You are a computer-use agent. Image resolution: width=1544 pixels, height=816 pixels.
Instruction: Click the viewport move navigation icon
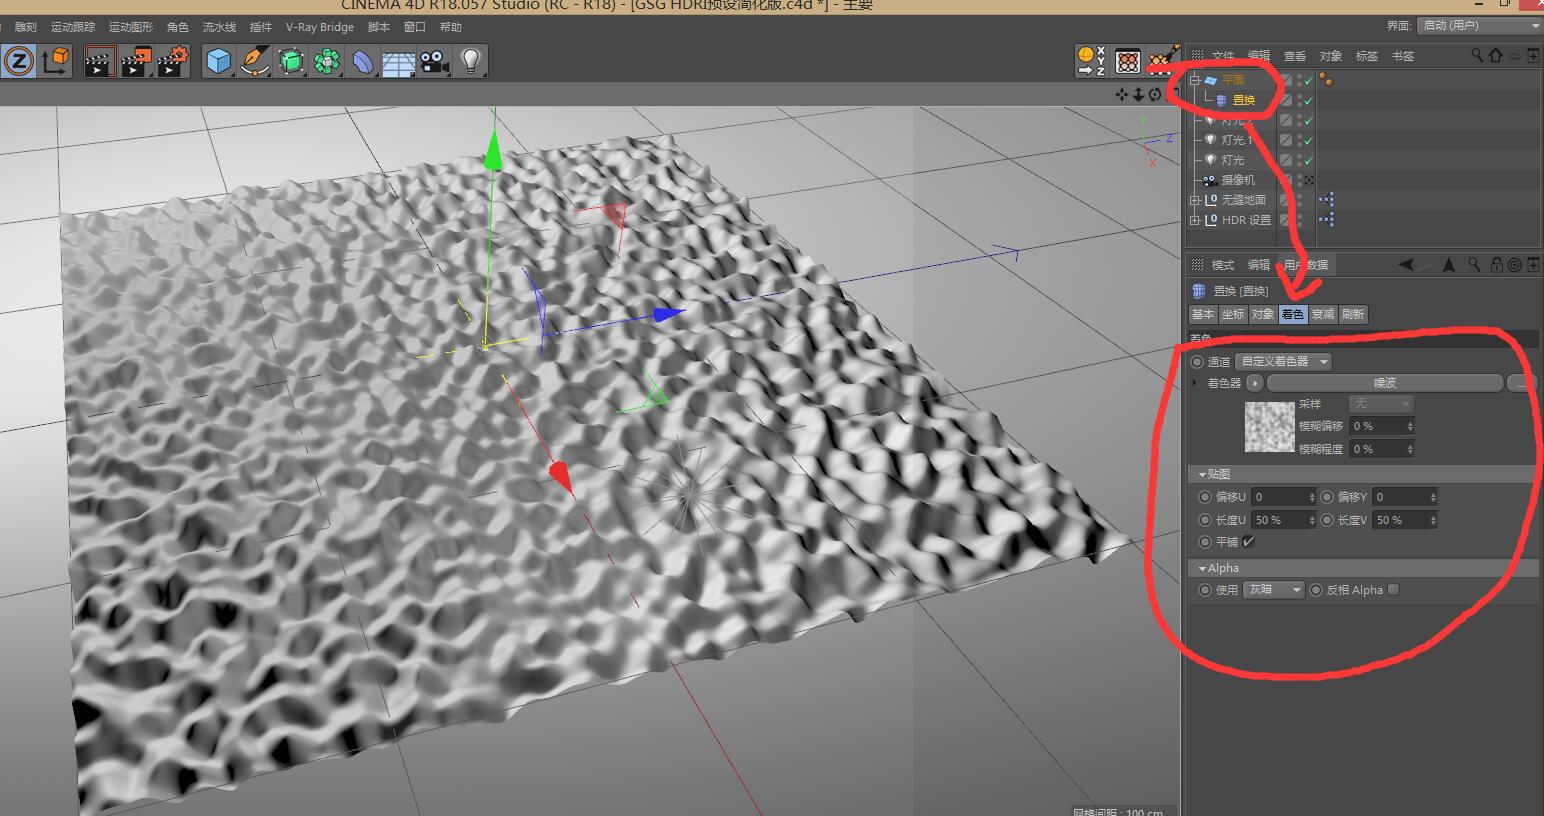(x=1123, y=94)
